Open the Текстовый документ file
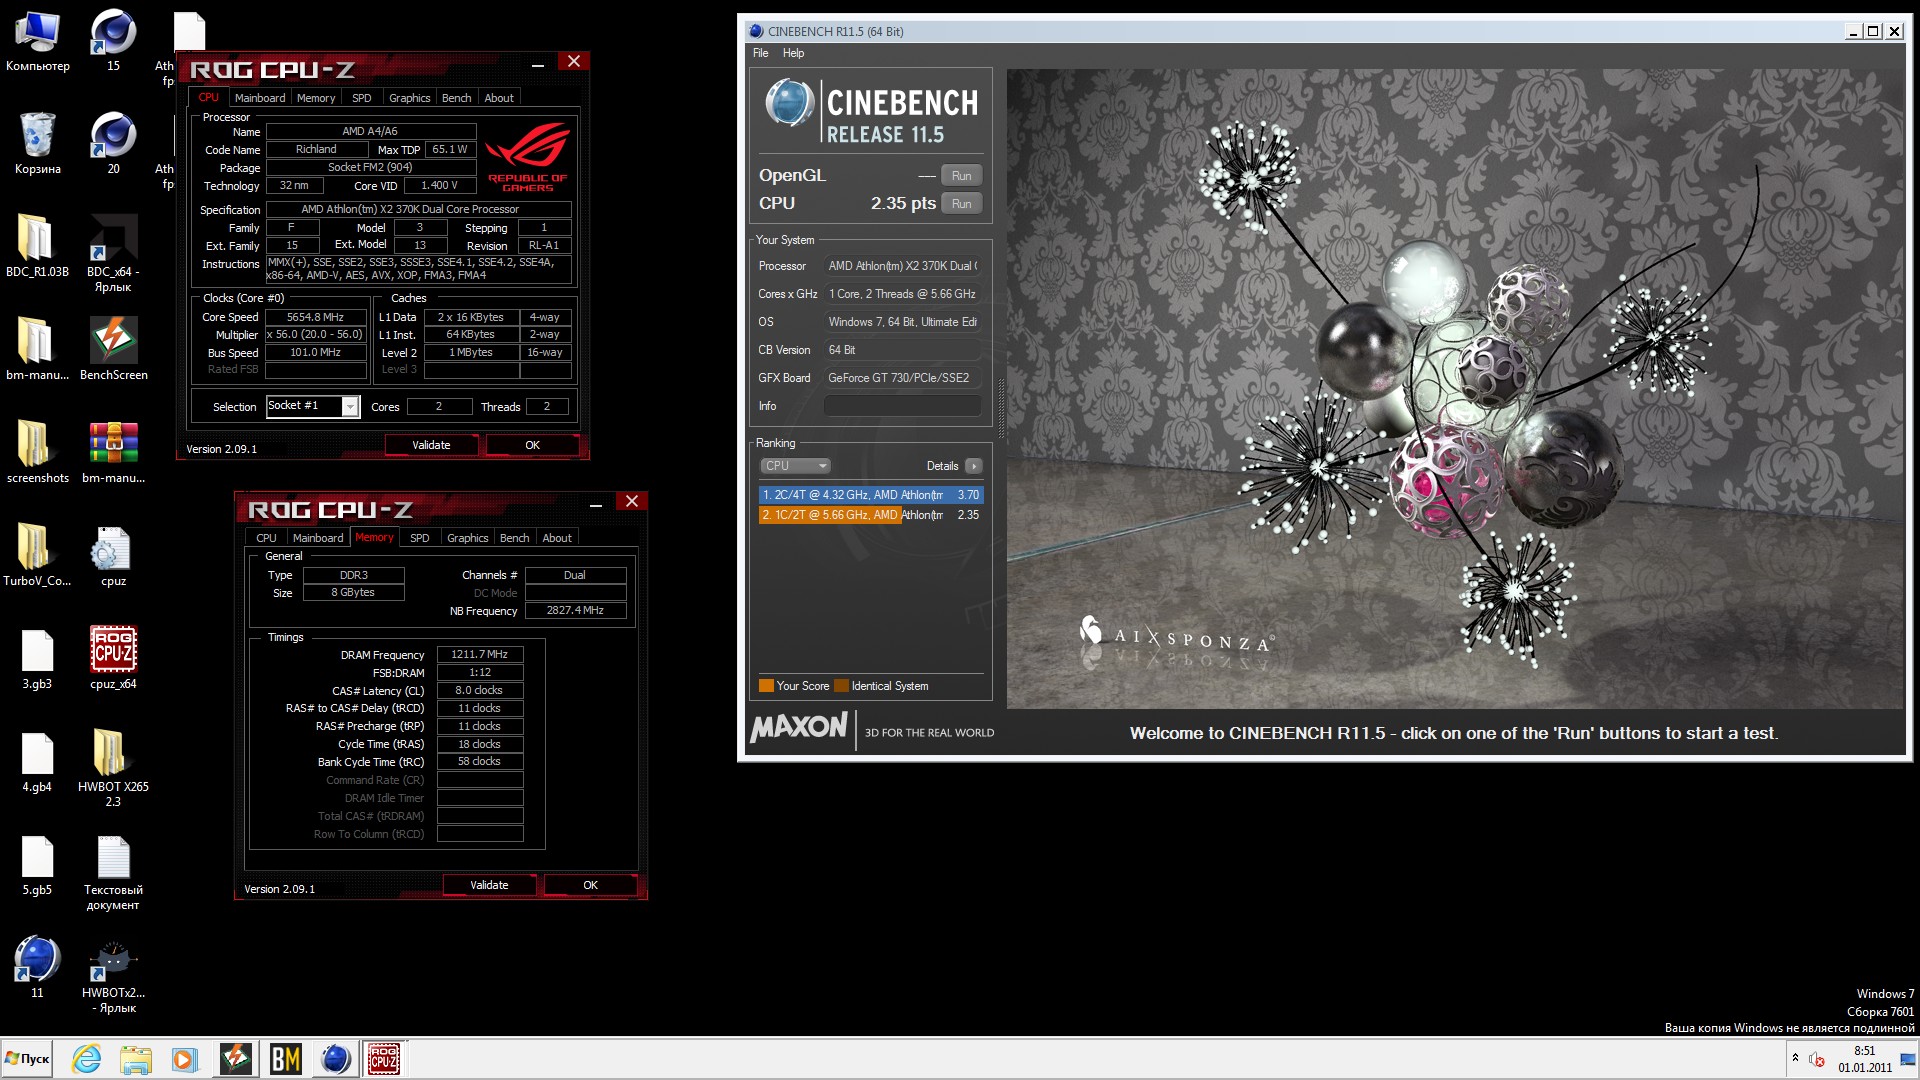The height and width of the screenshot is (1080, 1920). pyautogui.click(x=113, y=871)
